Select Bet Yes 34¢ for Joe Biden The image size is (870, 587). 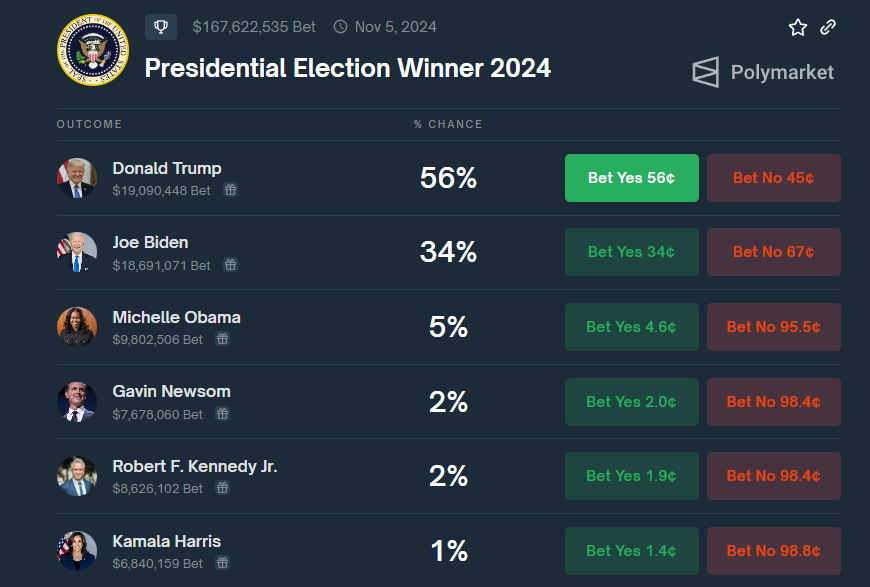[631, 252]
